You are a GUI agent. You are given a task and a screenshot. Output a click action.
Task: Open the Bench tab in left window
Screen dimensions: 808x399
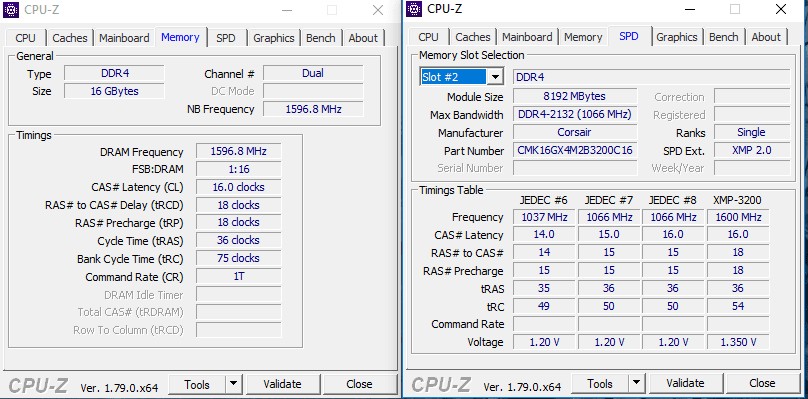[321, 38]
